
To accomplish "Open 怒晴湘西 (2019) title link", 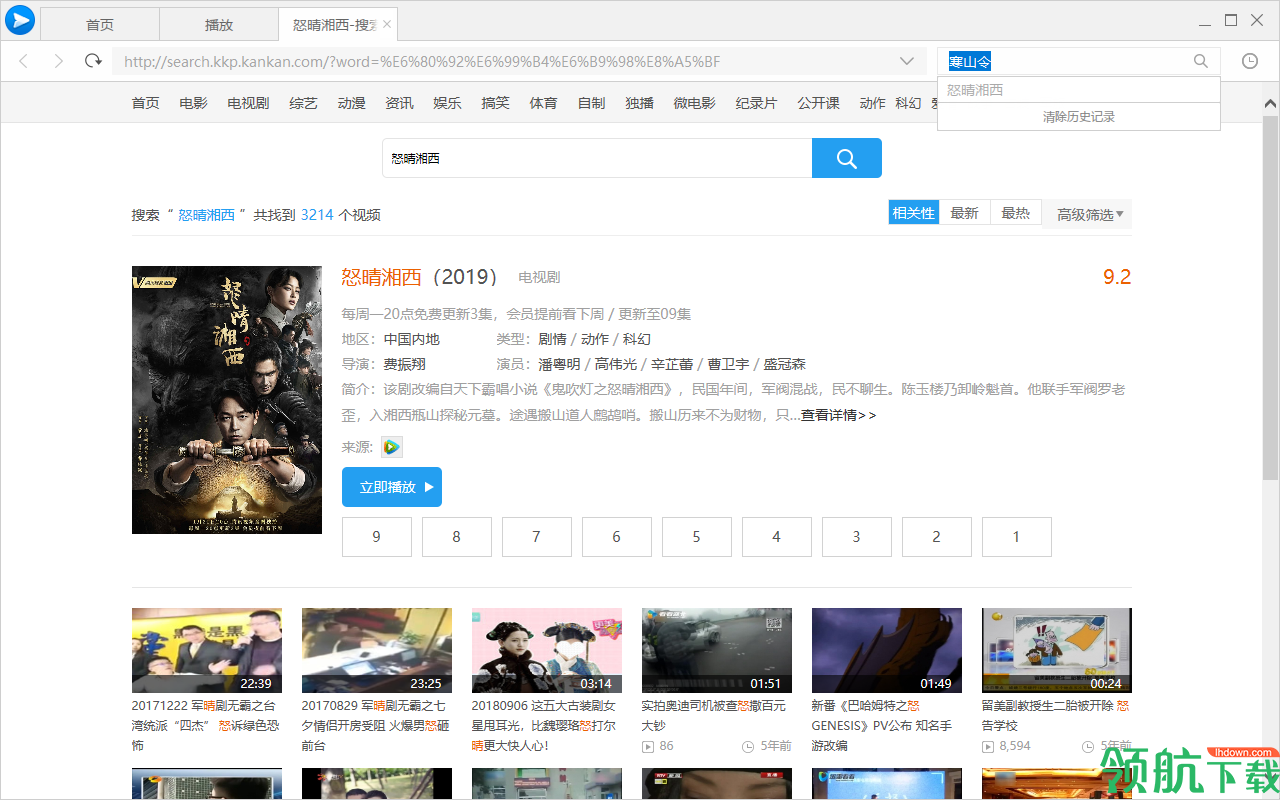I will coord(420,277).
